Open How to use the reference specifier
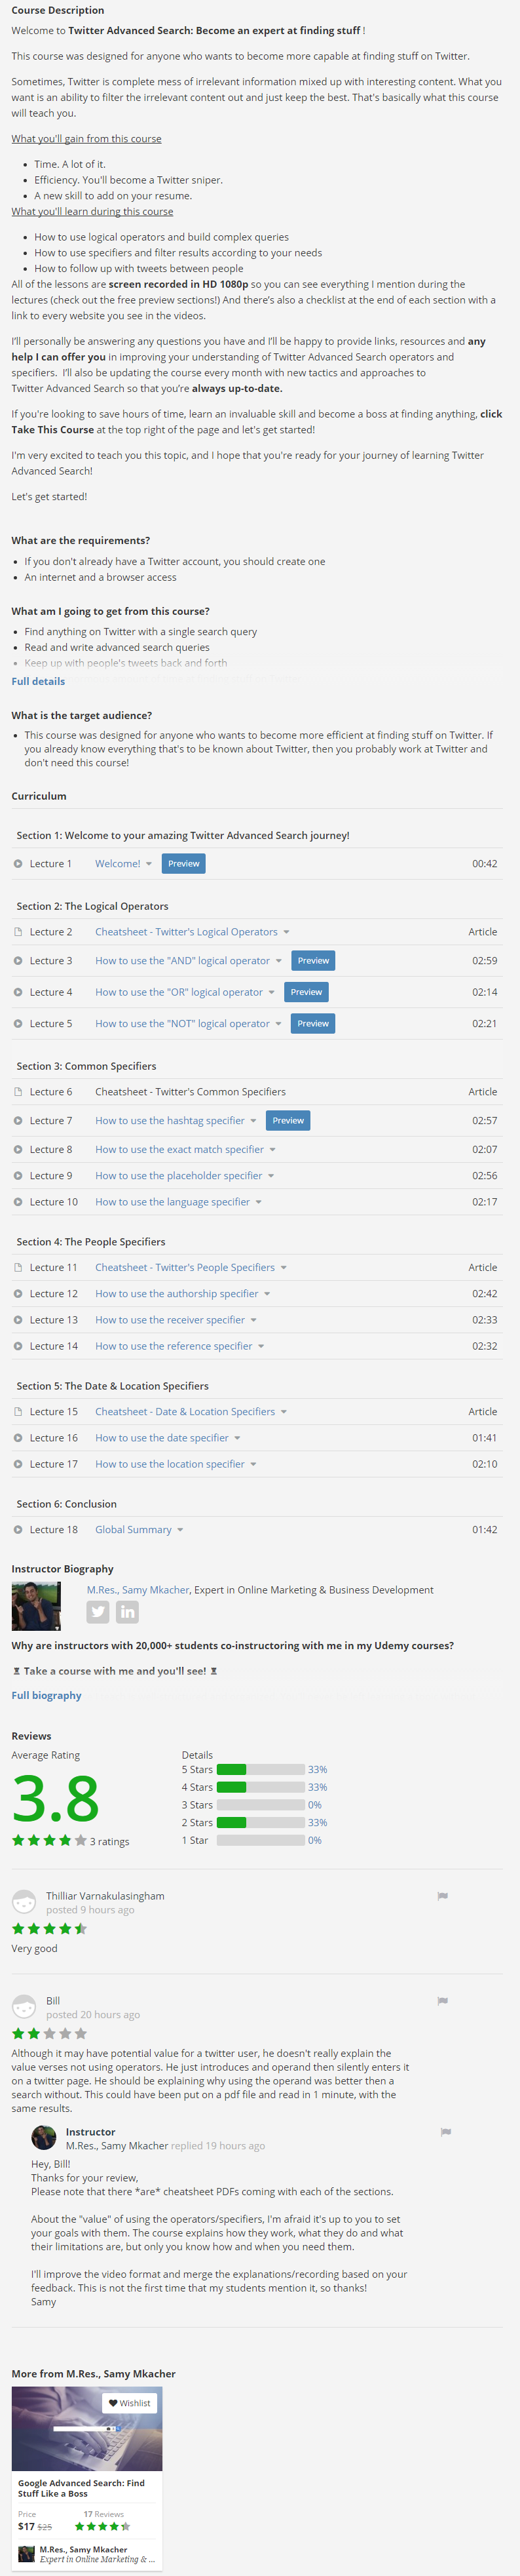520x2576 pixels. click(x=174, y=1345)
